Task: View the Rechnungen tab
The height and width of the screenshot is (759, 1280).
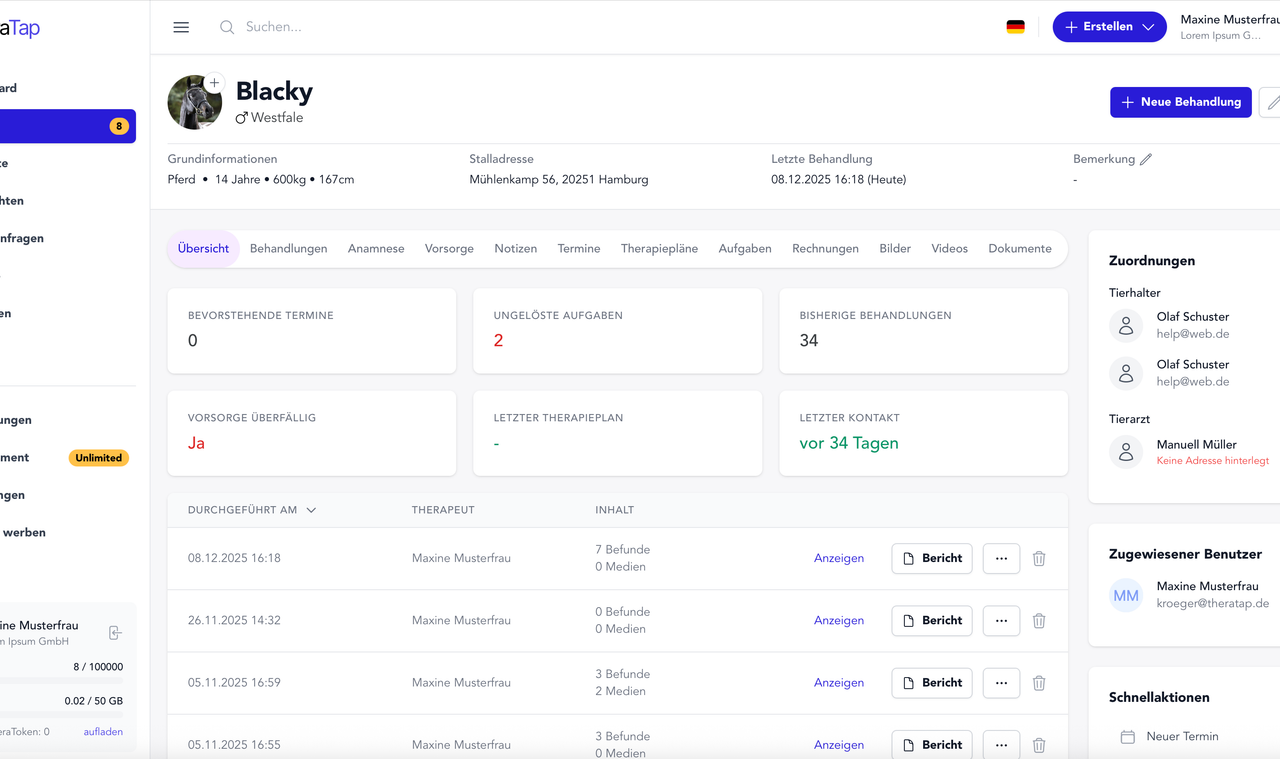Action: pyautogui.click(x=825, y=248)
